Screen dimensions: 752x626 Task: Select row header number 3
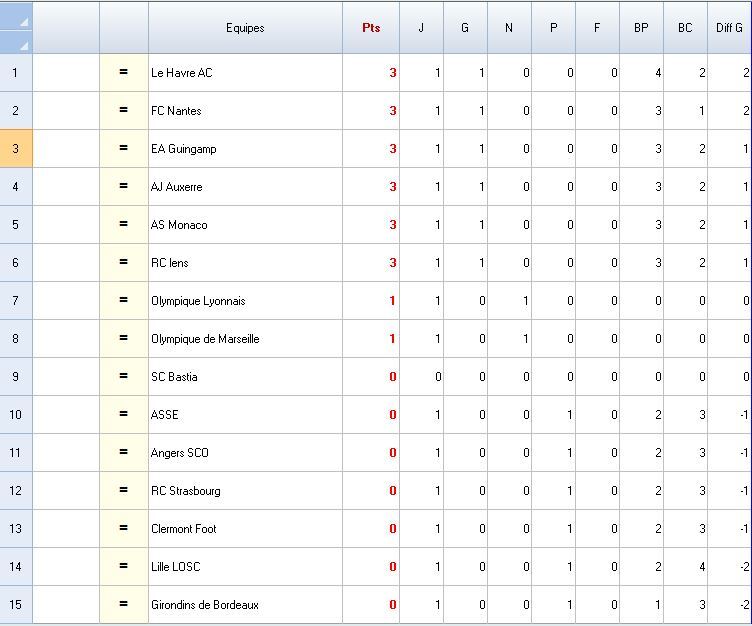16,148
